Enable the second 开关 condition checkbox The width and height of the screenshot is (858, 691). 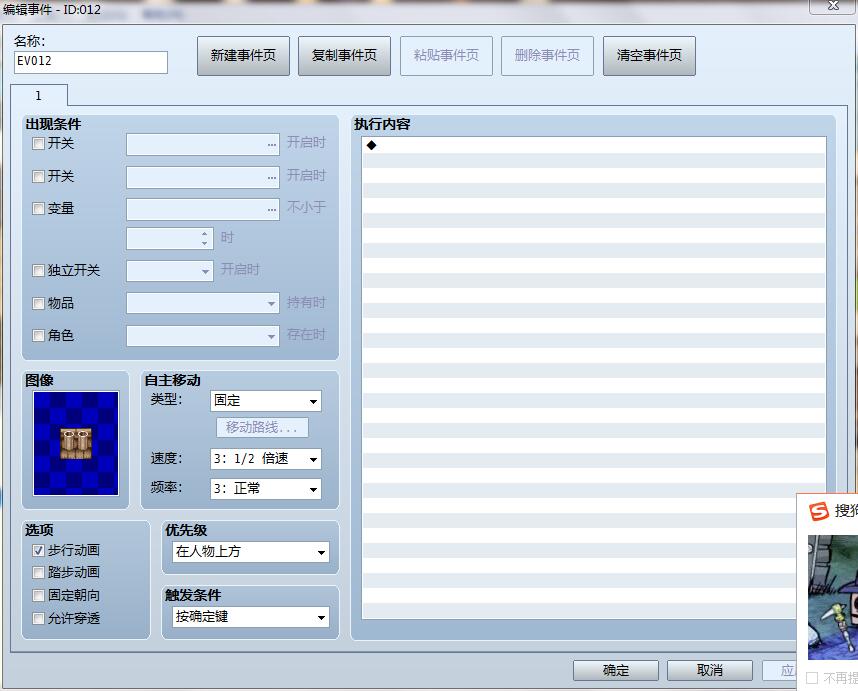click(x=38, y=176)
